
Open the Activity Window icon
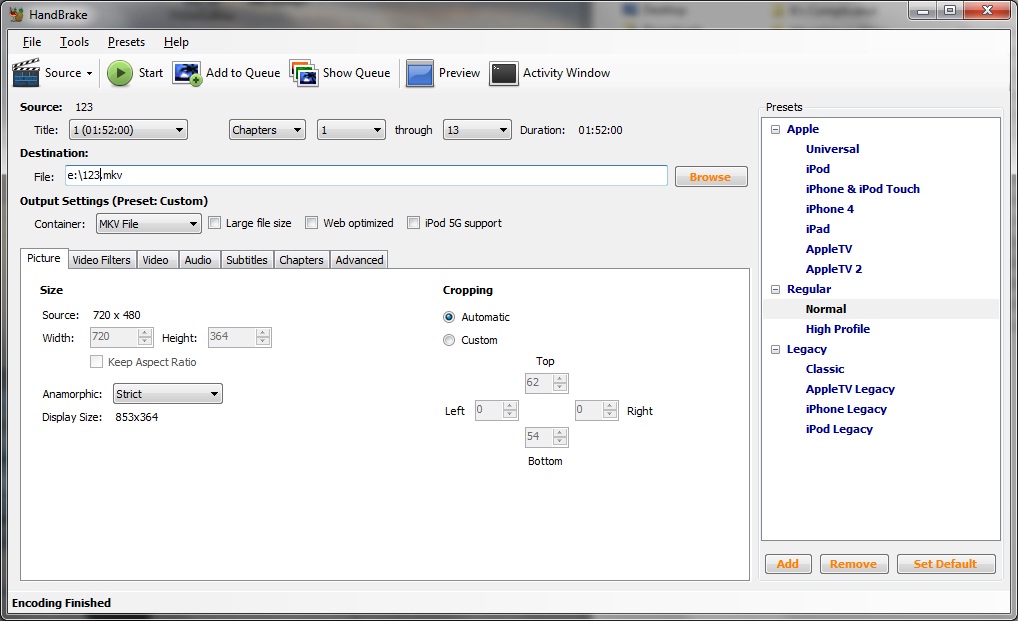click(504, 73)
